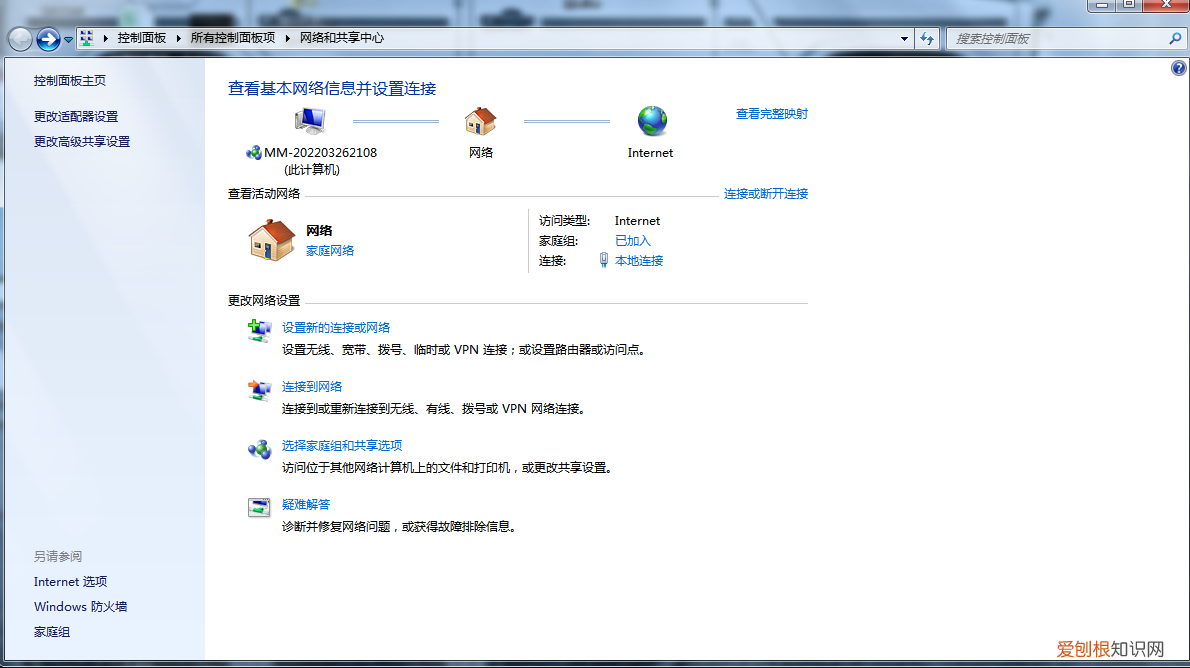This screenshot has width=1190, height=668.
Task: Open the address bar history dropdown arrow
Action: pos(903,38)
